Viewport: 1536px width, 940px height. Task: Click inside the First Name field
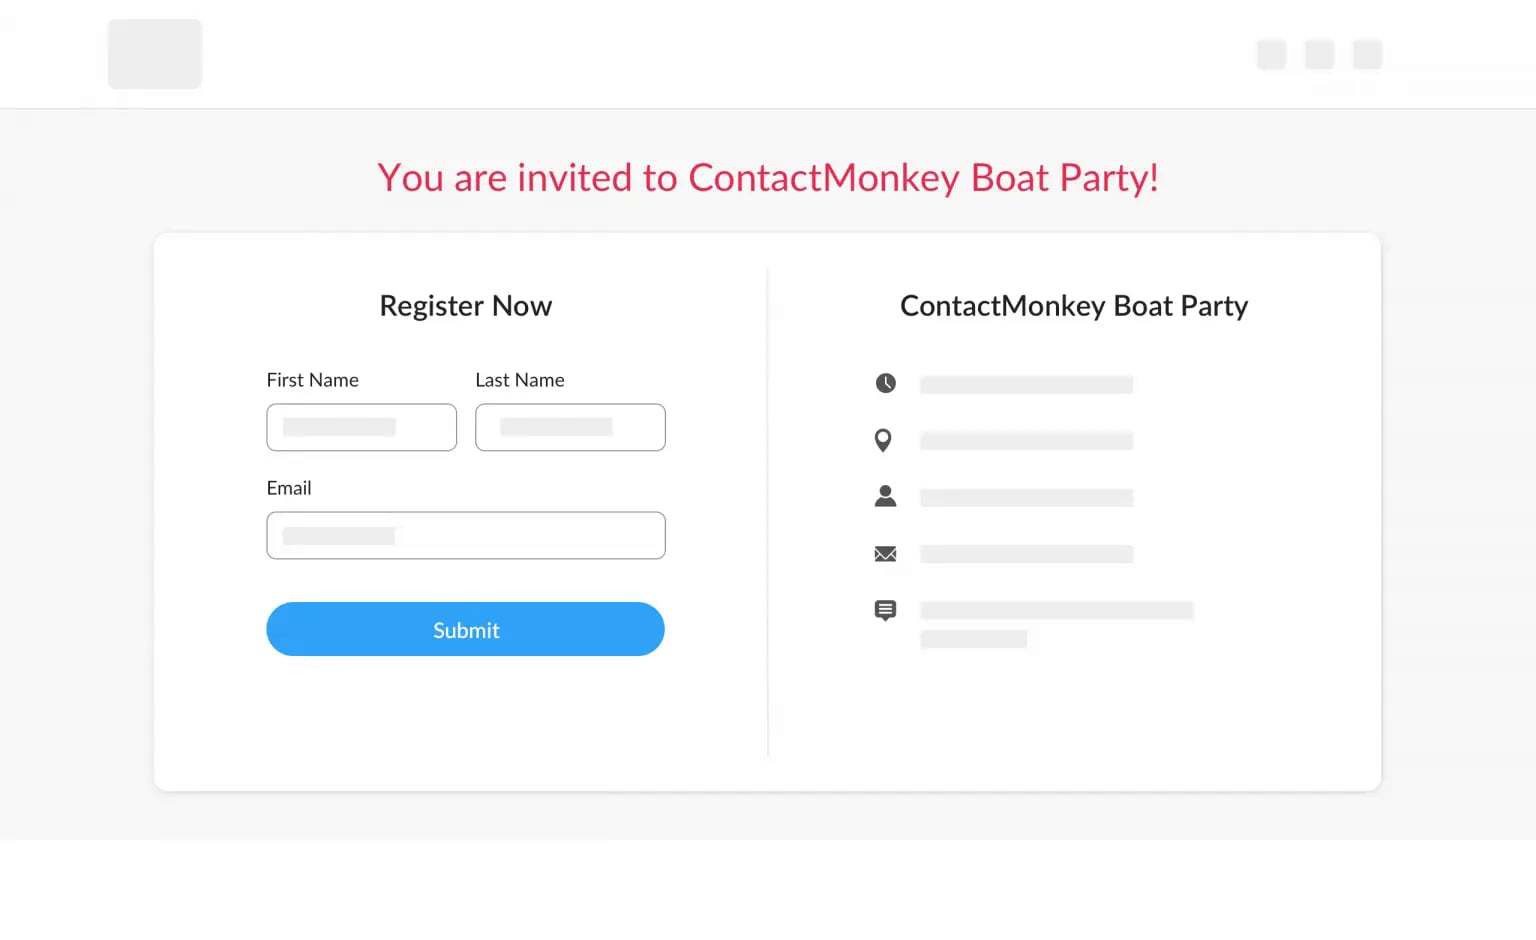coord(361,427)
